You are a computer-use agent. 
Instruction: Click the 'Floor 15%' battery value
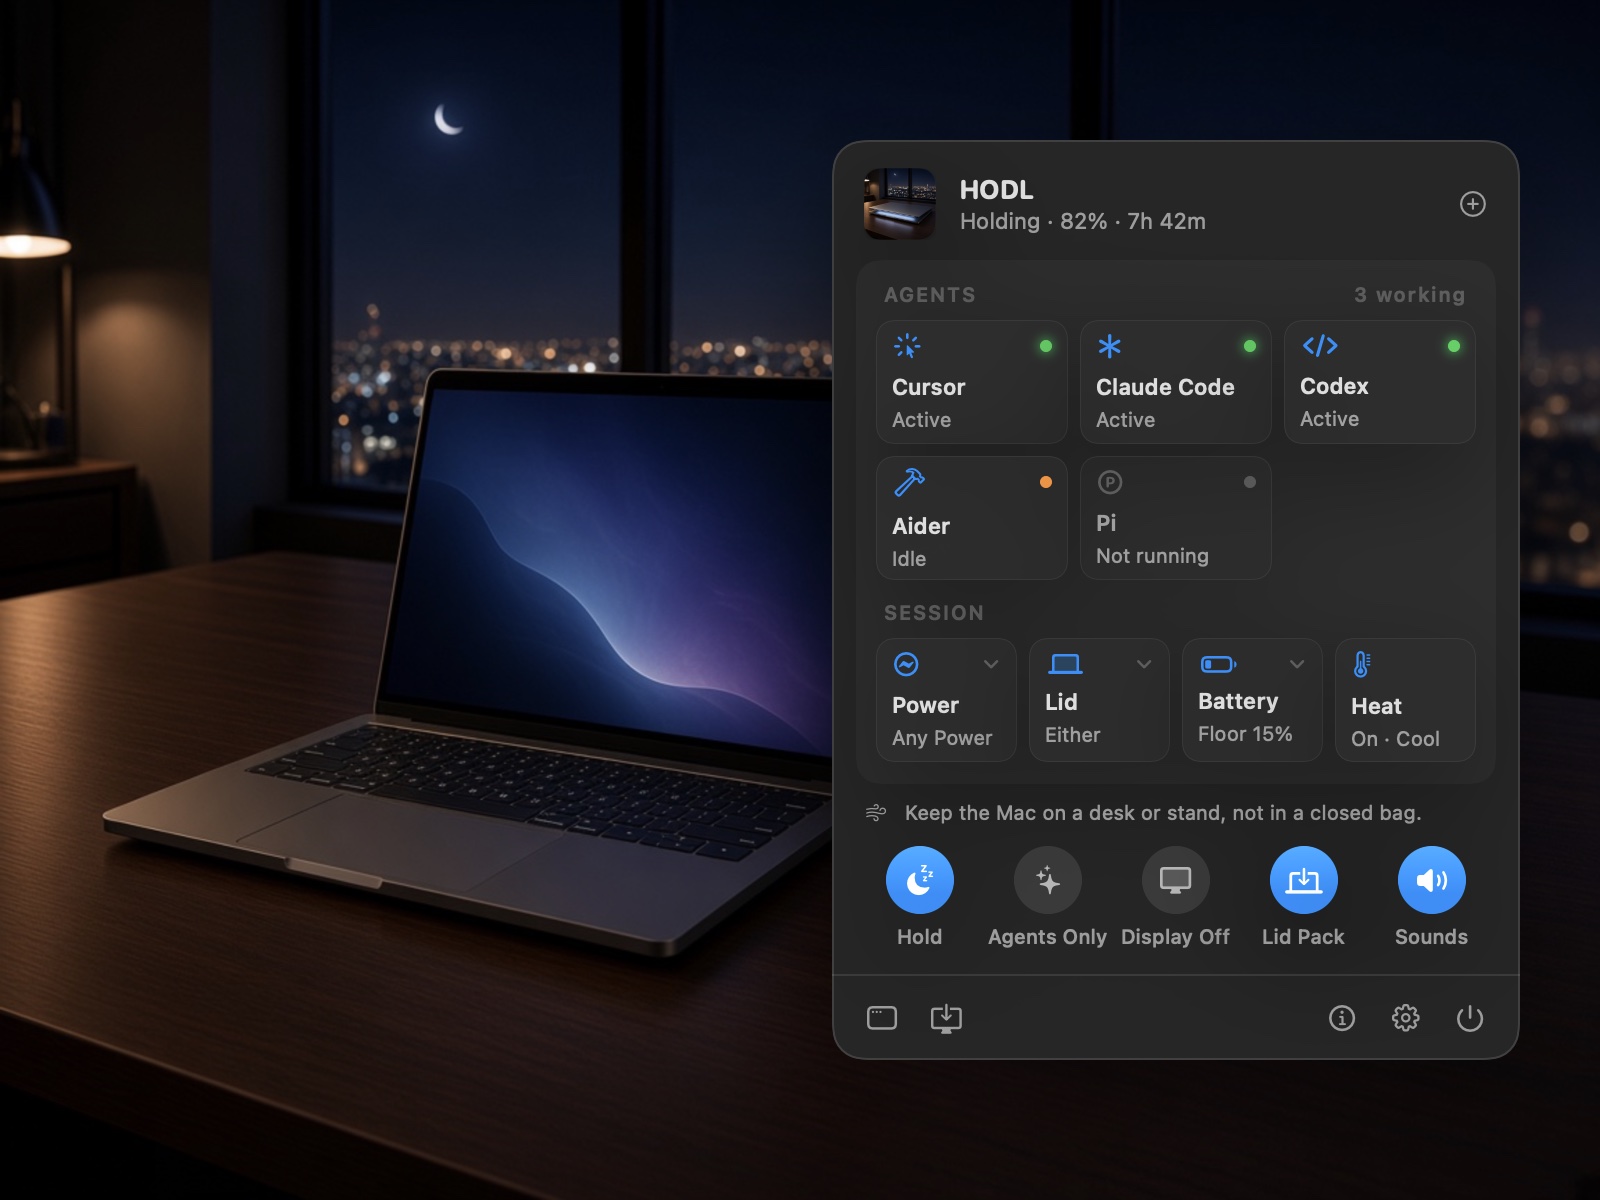(1245, 734)
